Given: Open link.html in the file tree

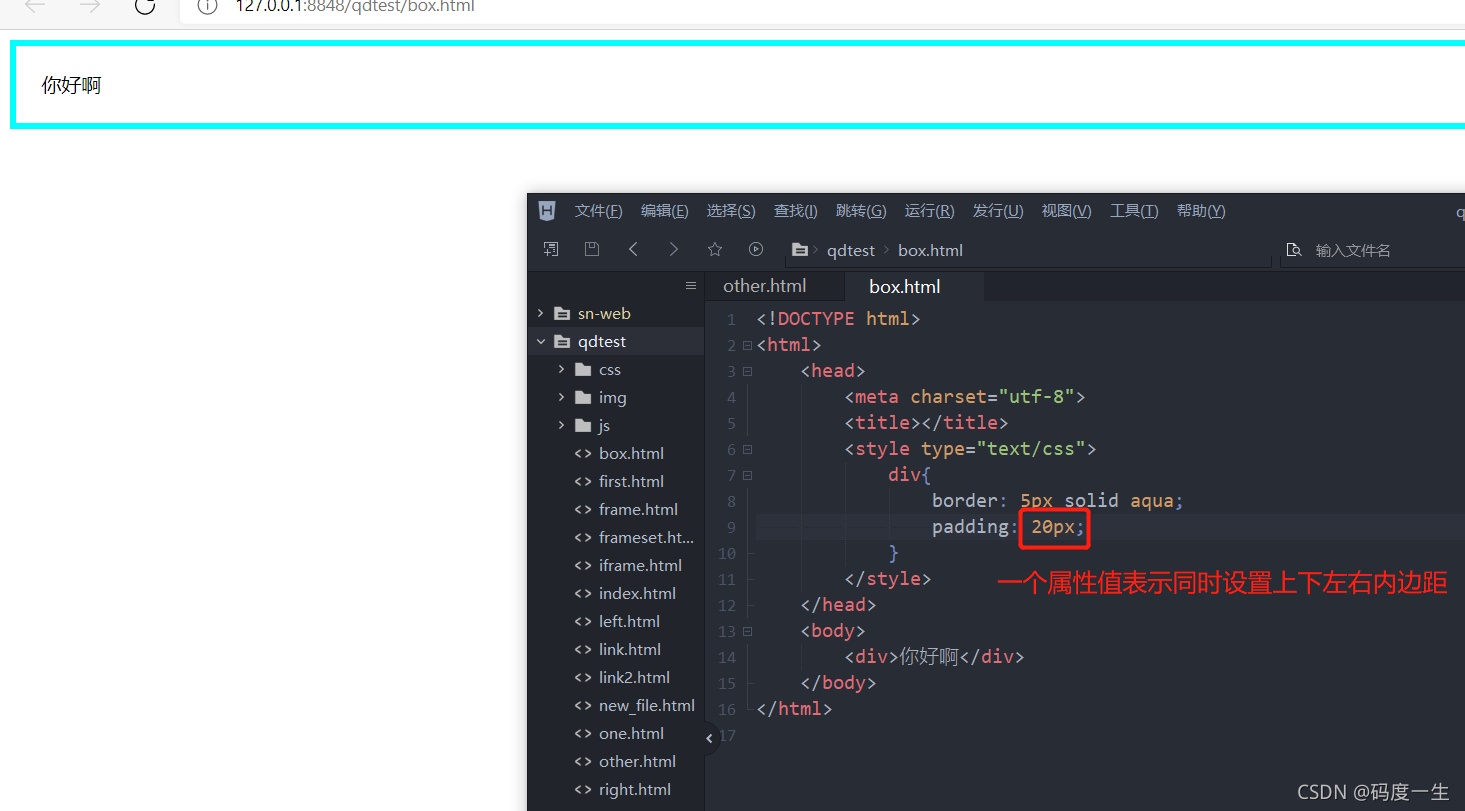Looking at the screenshot, I should (x=630, y=649).
